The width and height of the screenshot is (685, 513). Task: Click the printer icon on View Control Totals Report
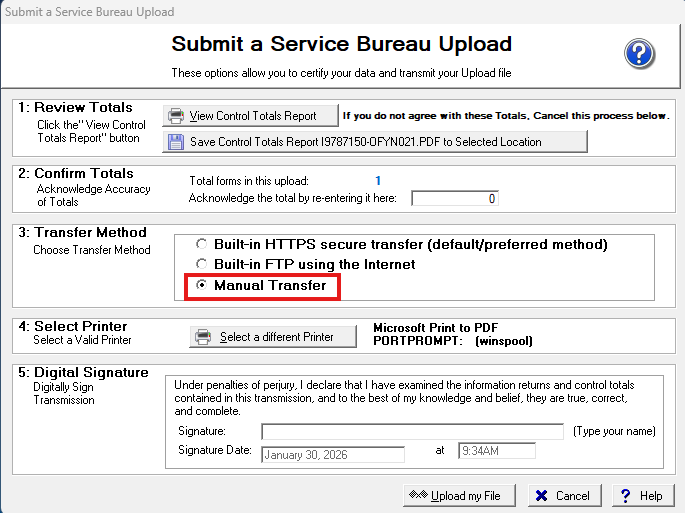click(x=176, y=116)
